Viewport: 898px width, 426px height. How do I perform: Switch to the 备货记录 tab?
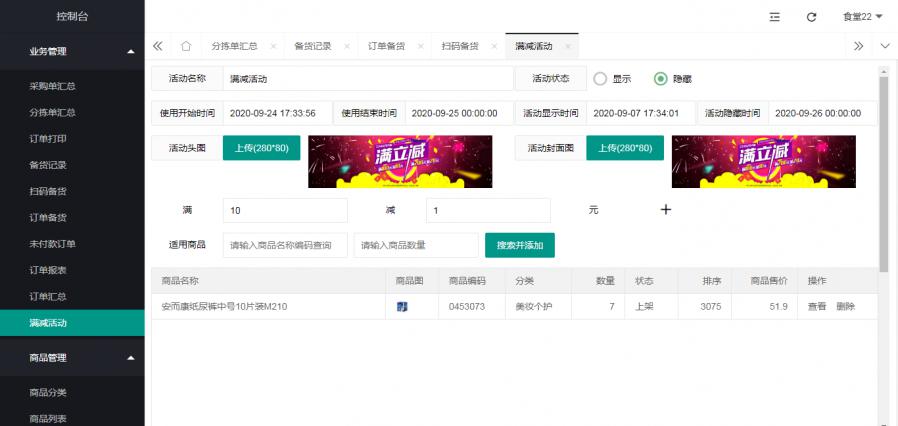(x=313, y=47)
